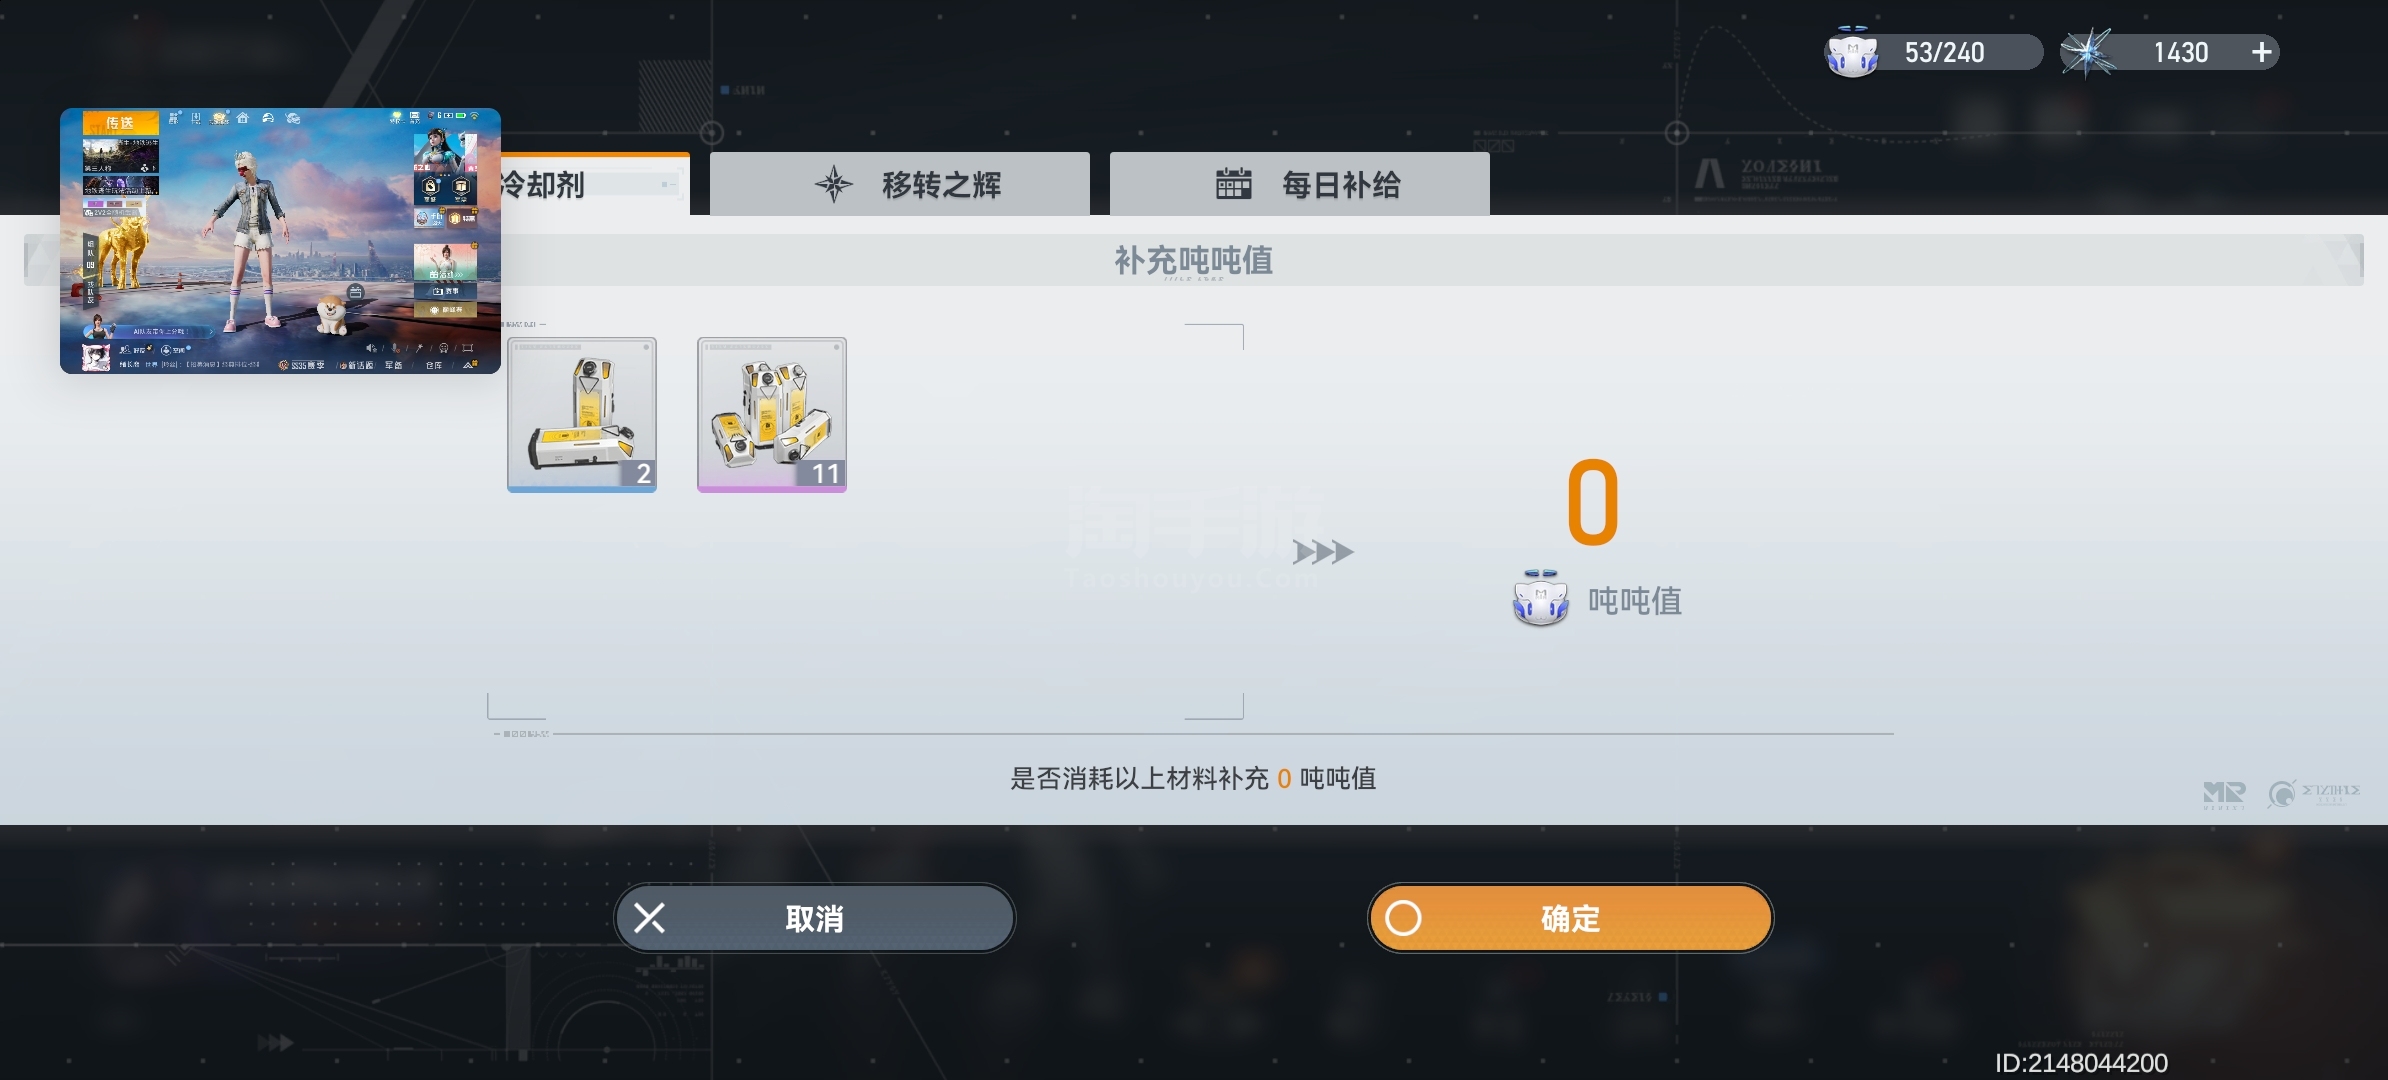Click the 补充吨吨值 header bar
This screenshot has width=2388, height=1080.
pyautogui.click(x=1194, y=260)
